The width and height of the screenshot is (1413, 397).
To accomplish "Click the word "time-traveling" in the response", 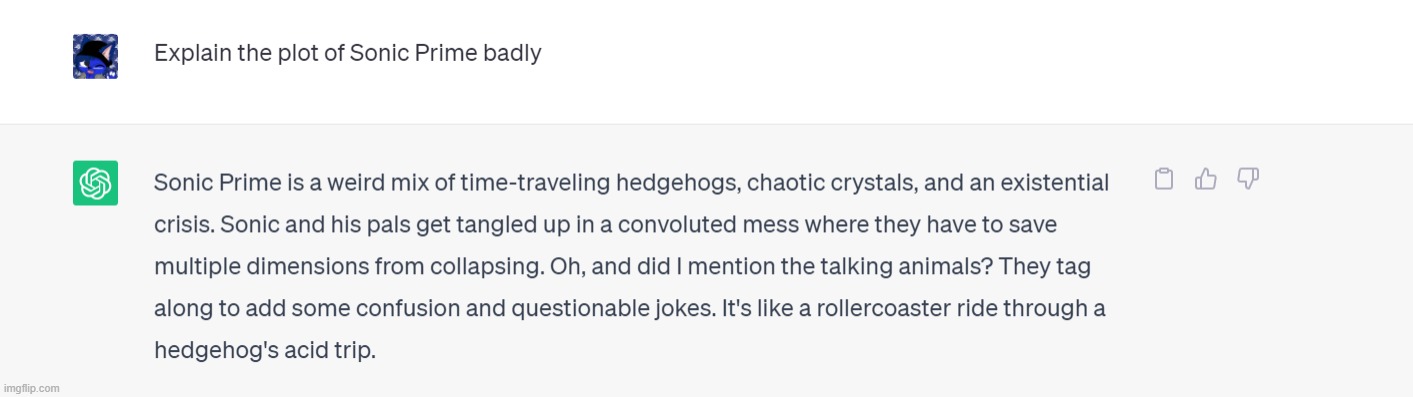I will 536,183.
